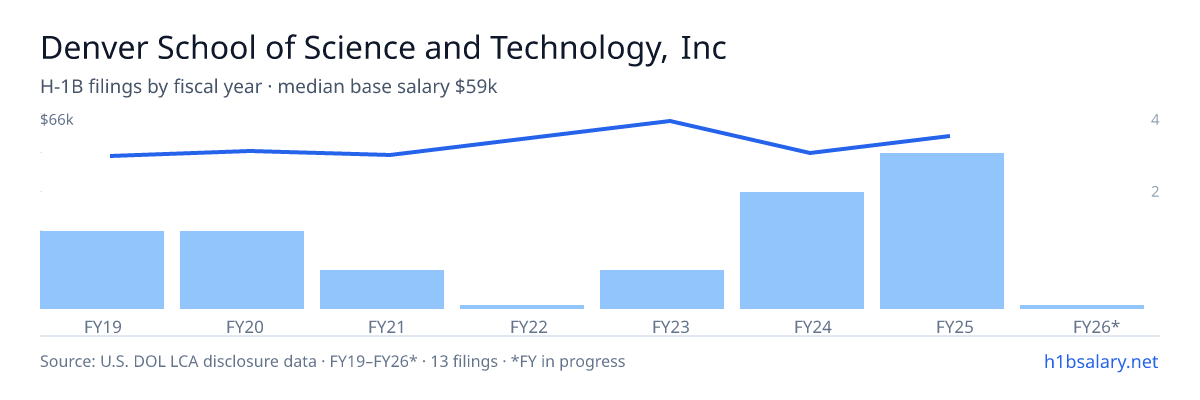Click the FY20 filings bar
Image resolution: width=1200 pixels, height=400 pixels.
click(x=242, y=270)
